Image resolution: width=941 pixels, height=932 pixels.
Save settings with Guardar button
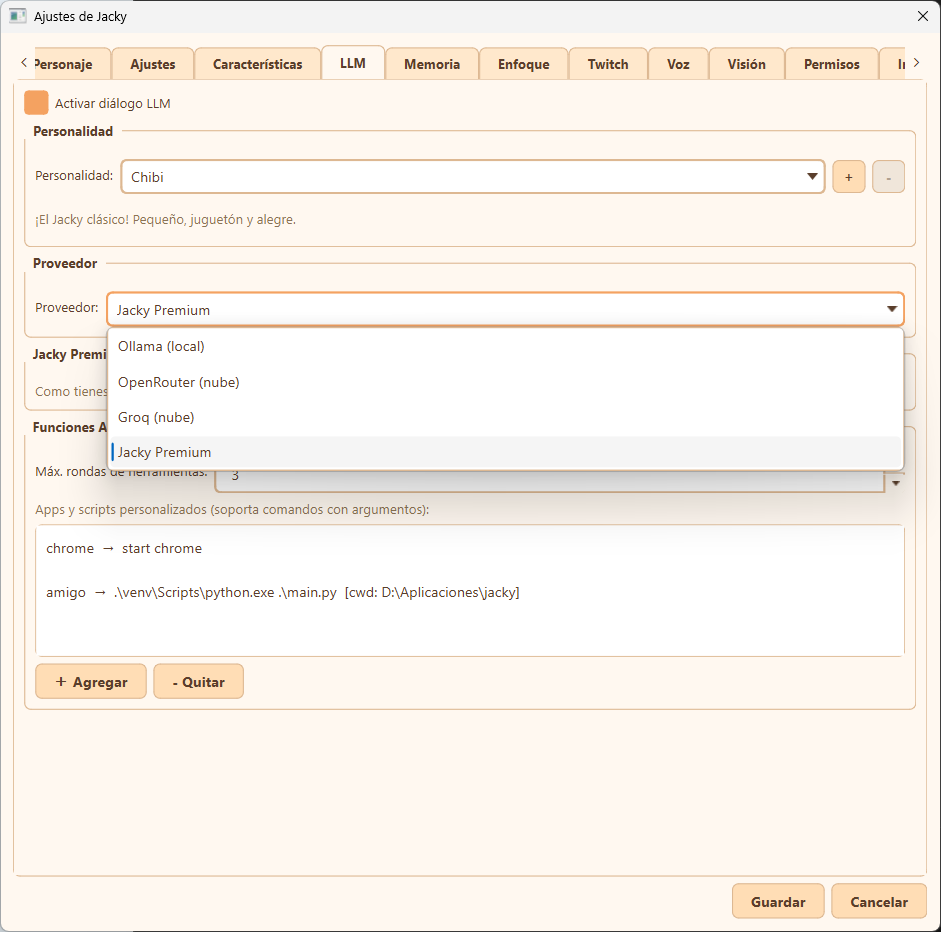click(778, 901)
